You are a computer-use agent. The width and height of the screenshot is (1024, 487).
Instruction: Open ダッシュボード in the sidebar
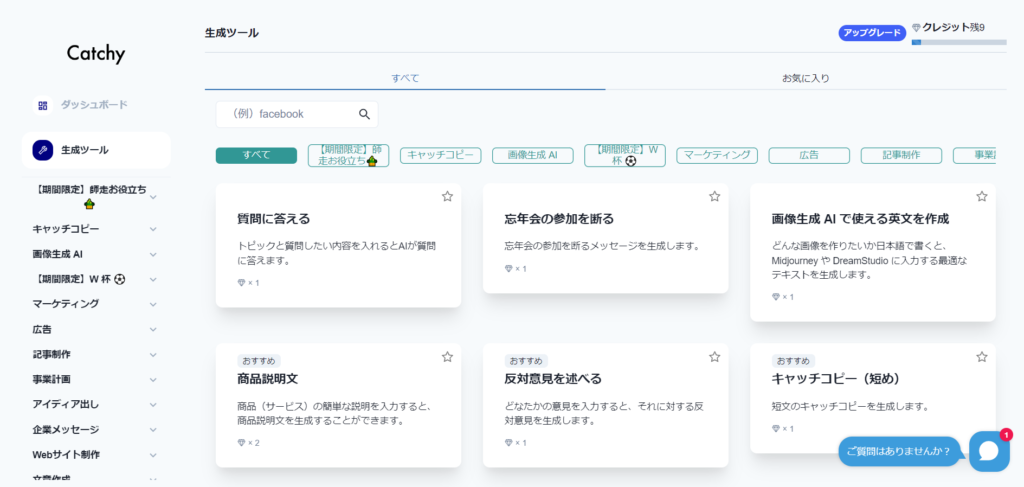[x=96, y=105]
